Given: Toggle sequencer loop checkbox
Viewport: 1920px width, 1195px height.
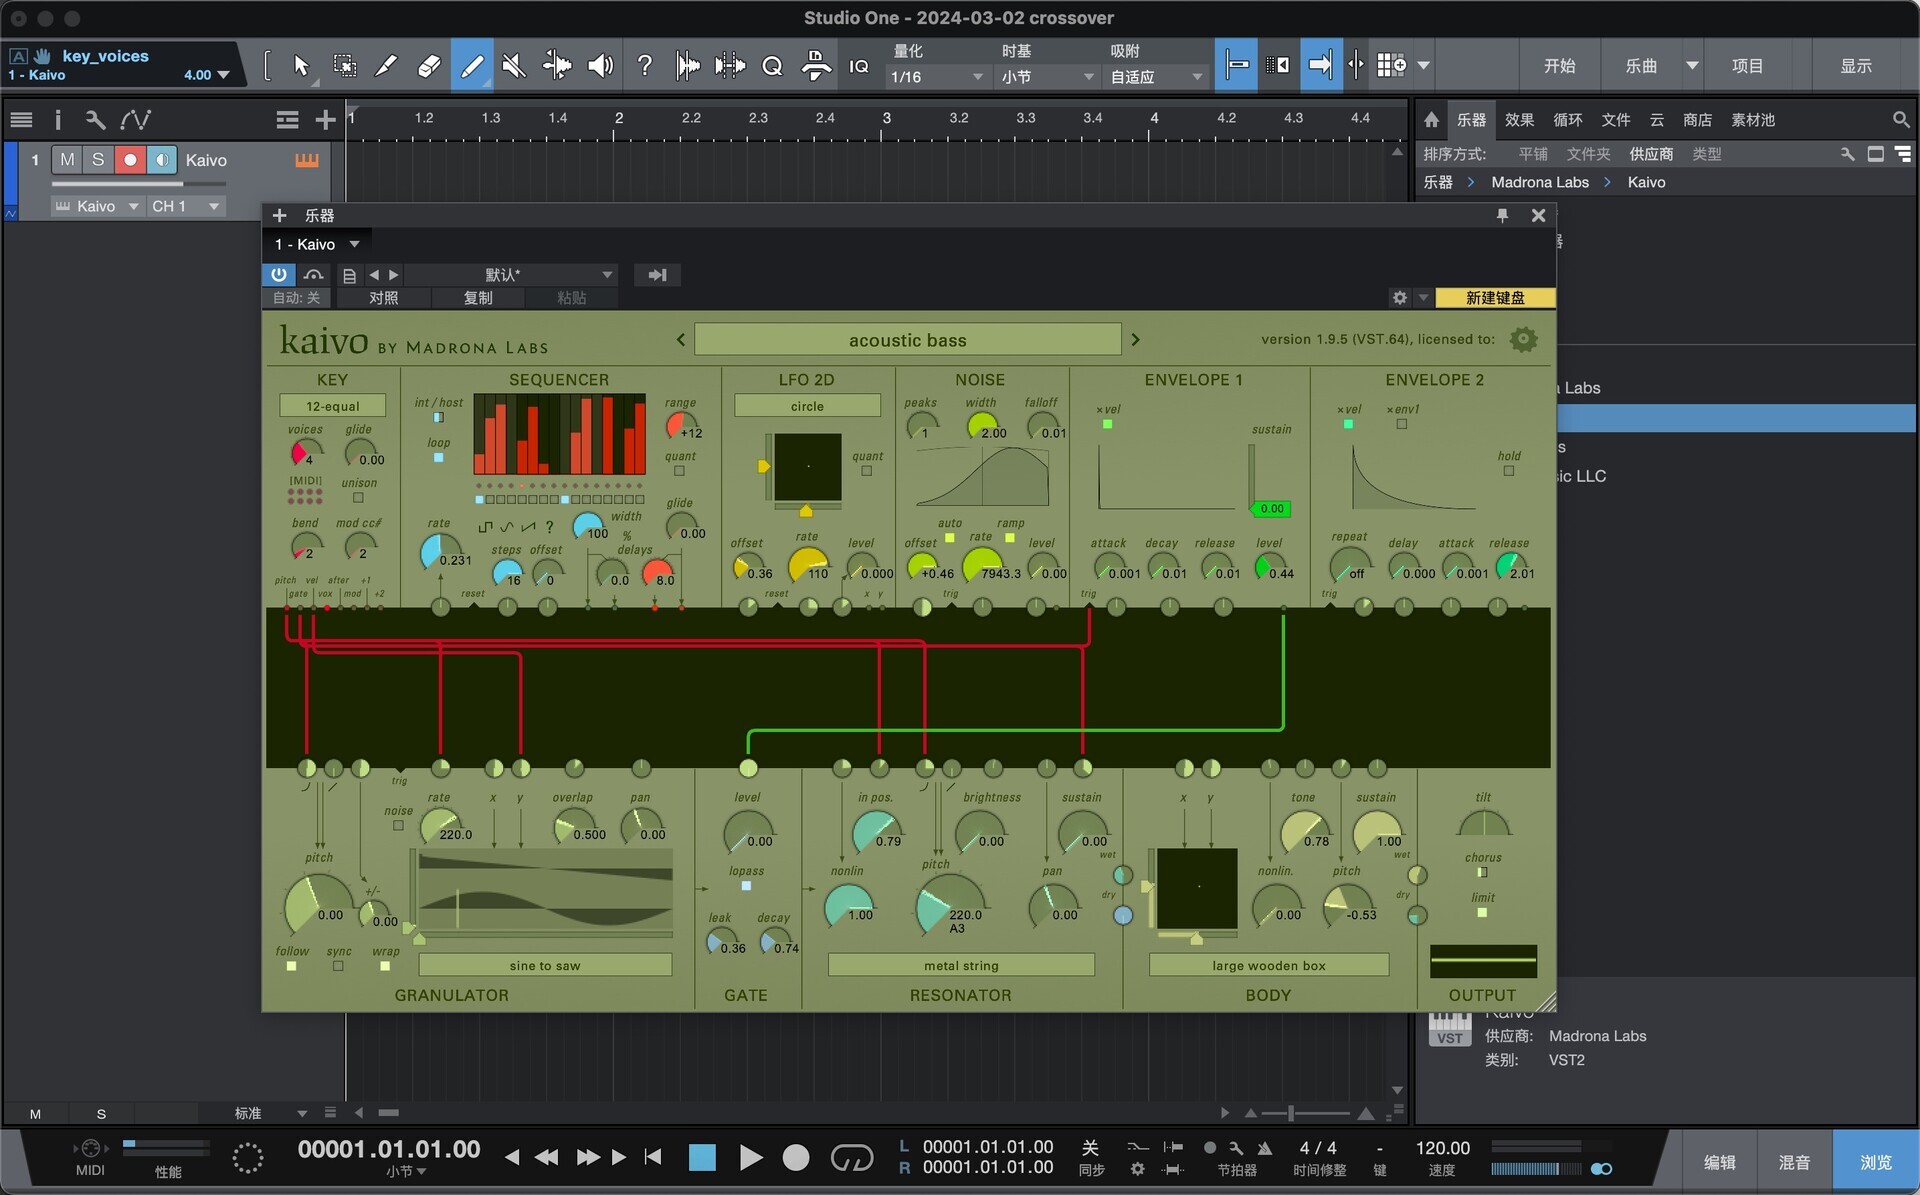Looking at the screenshot, I should [x=438, y=457].
